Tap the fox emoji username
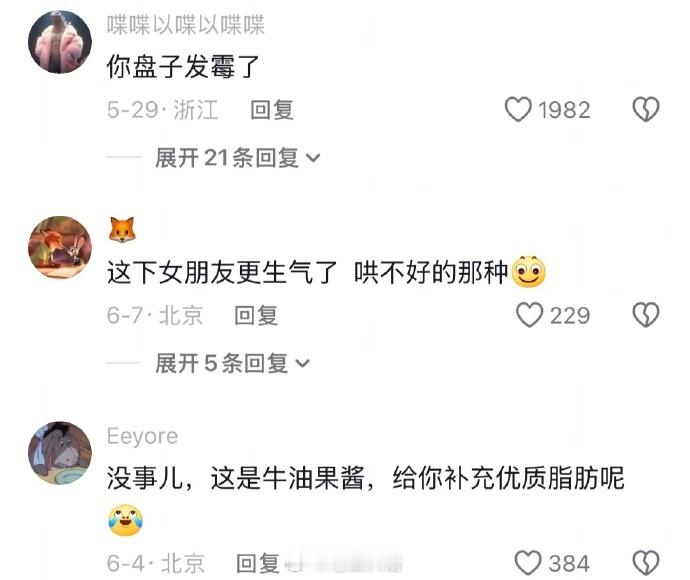The image size is (690, 580). (x=122, y=230)
